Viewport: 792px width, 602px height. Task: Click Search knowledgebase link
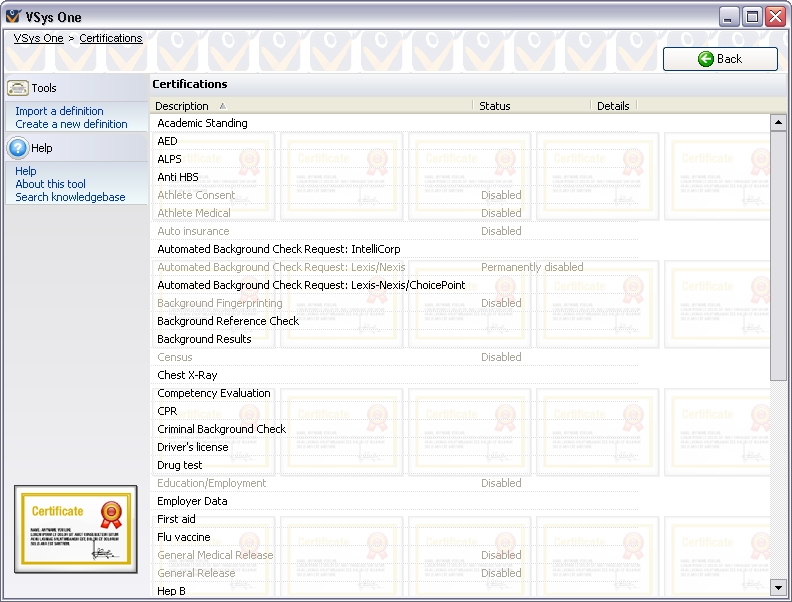point(70,197)
